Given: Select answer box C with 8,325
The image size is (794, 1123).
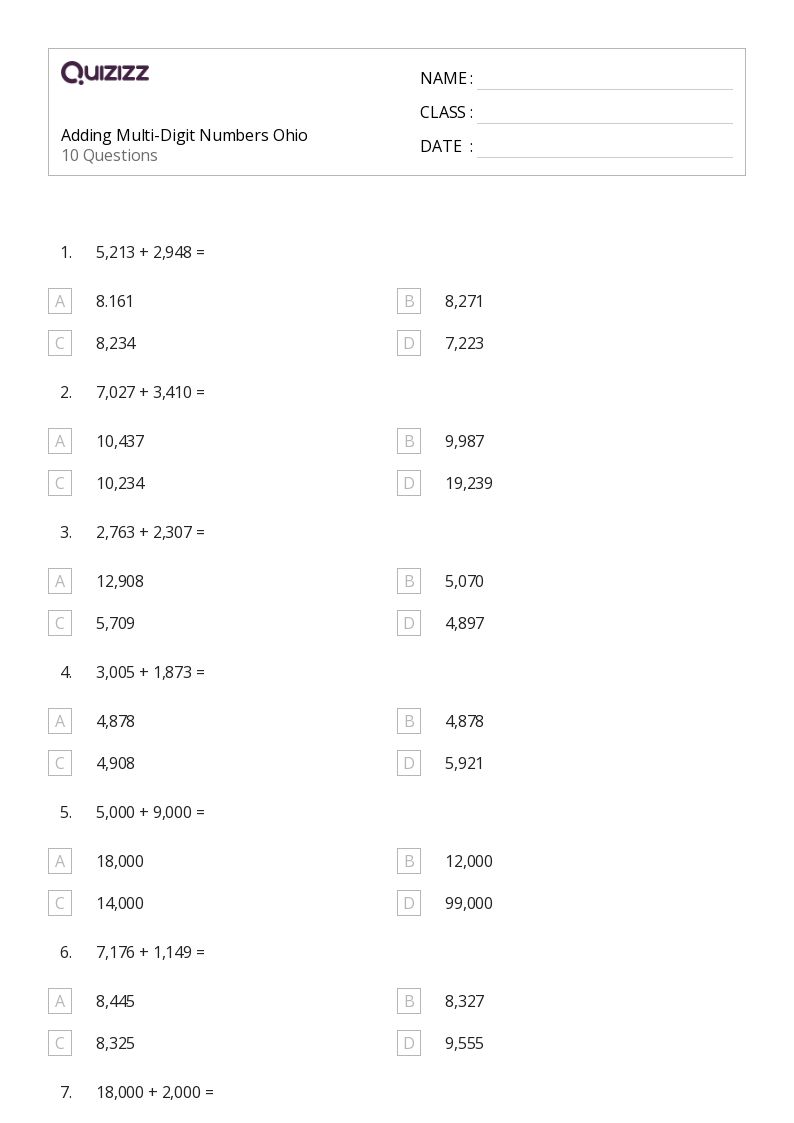Looking at the screenshot, I should click(60, 1044).
